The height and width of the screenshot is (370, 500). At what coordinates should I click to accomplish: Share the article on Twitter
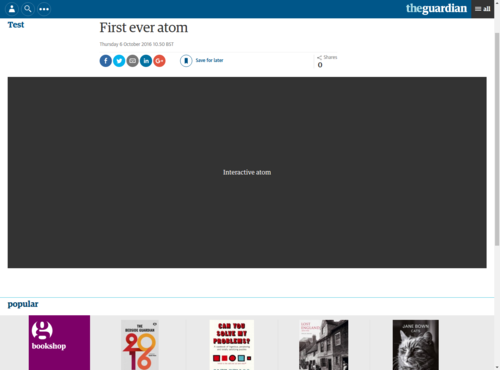119,61
